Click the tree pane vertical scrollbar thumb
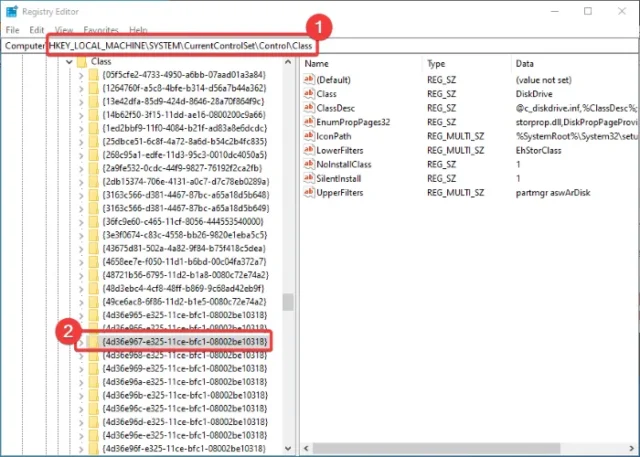The width and height of the screenshot is (640, 457). click(x=288, y=302)
